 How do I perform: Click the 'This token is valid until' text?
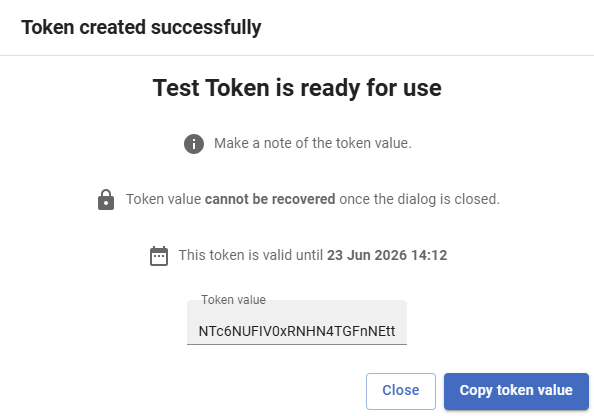pyautogui.click(x=251, y=255)
